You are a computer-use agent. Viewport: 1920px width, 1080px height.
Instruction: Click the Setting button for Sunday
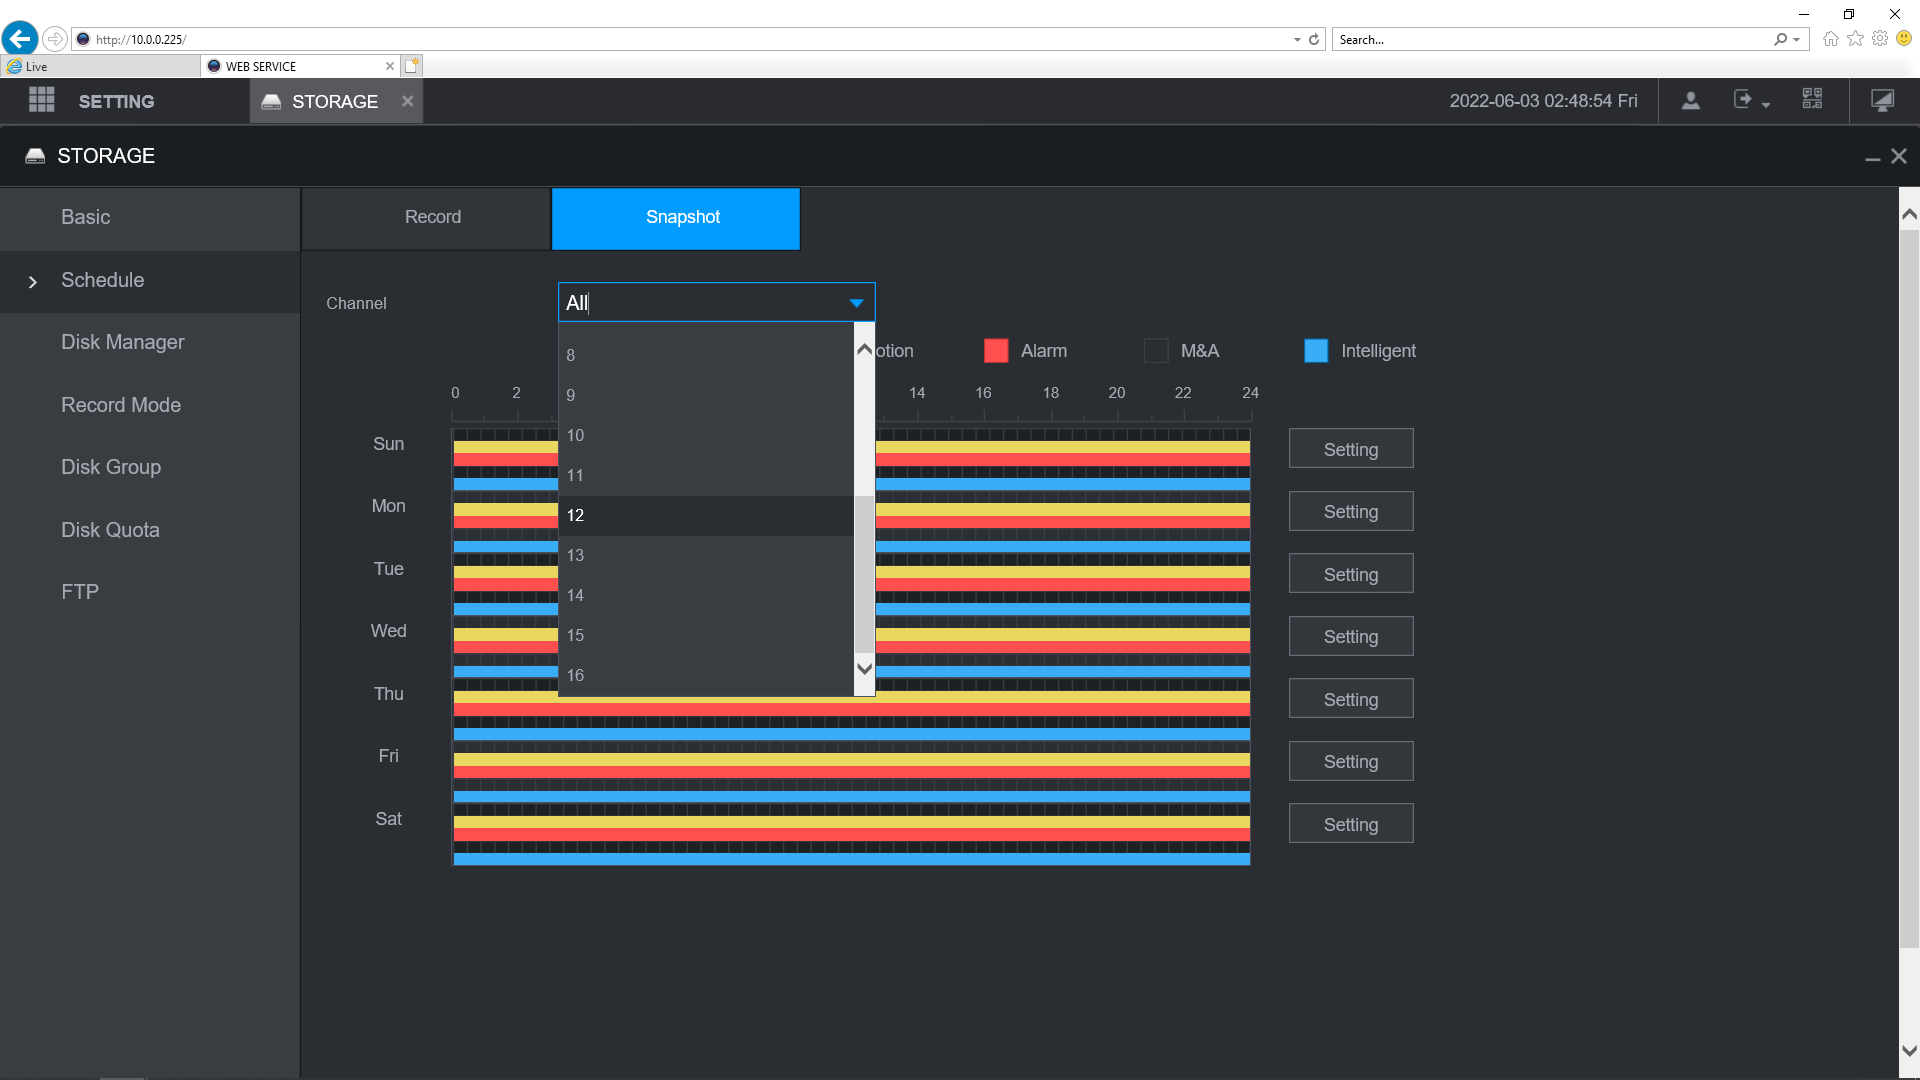(1351, 449)
